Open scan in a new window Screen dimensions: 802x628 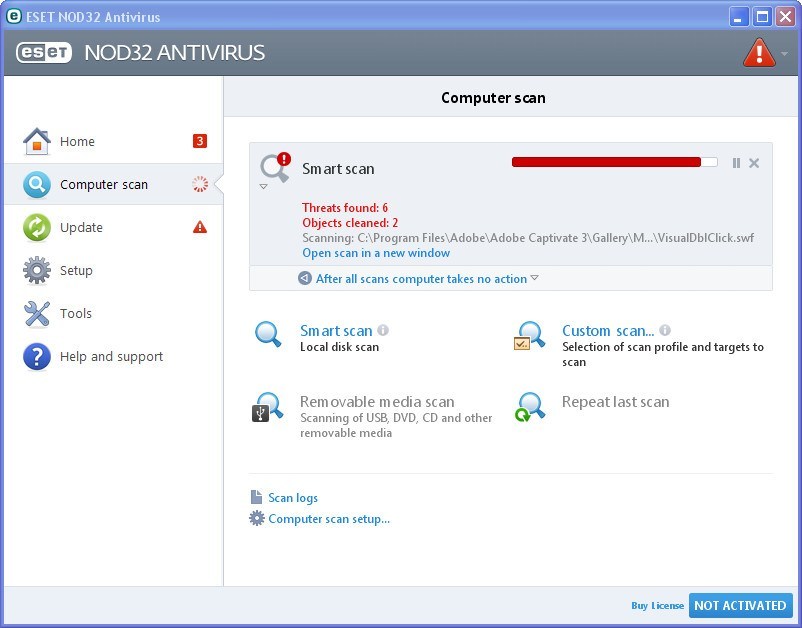pos(375,252)
